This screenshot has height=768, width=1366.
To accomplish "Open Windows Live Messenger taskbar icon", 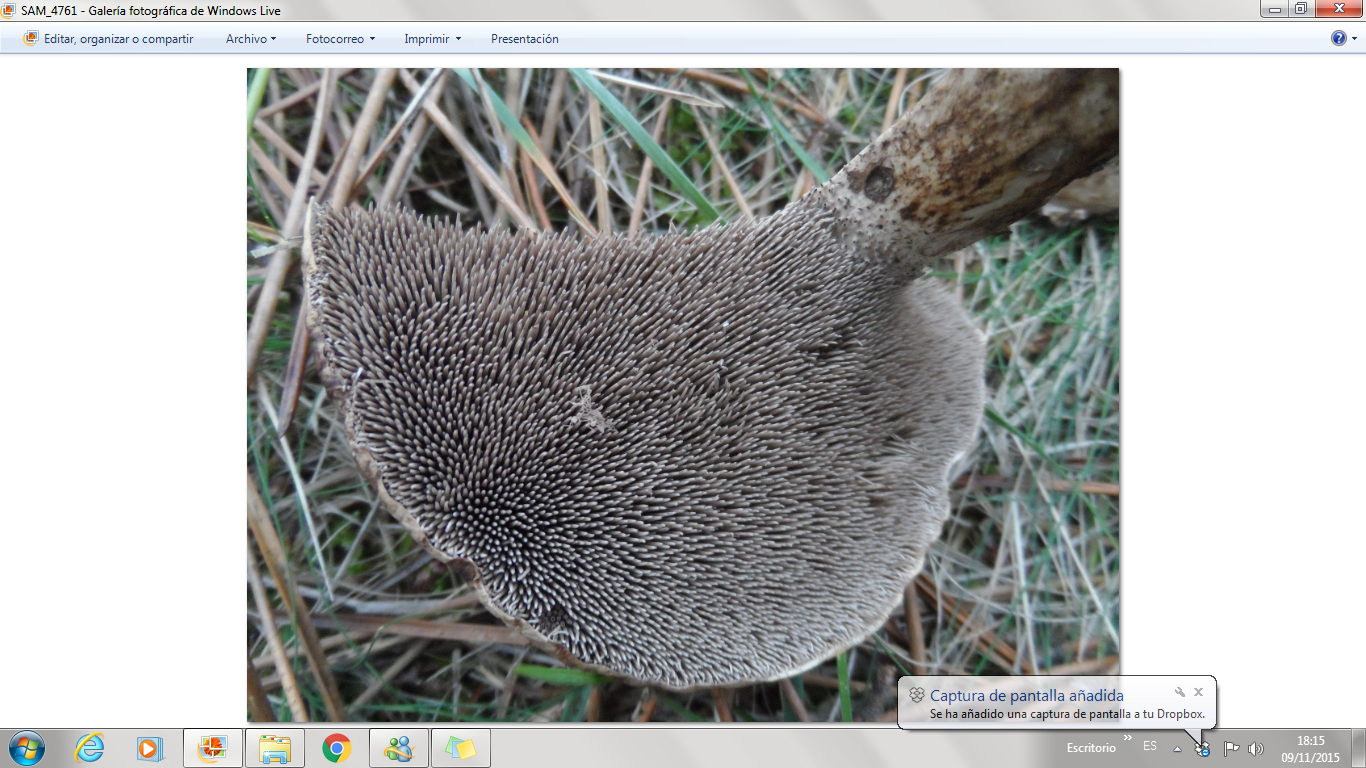I will [399, 748].
